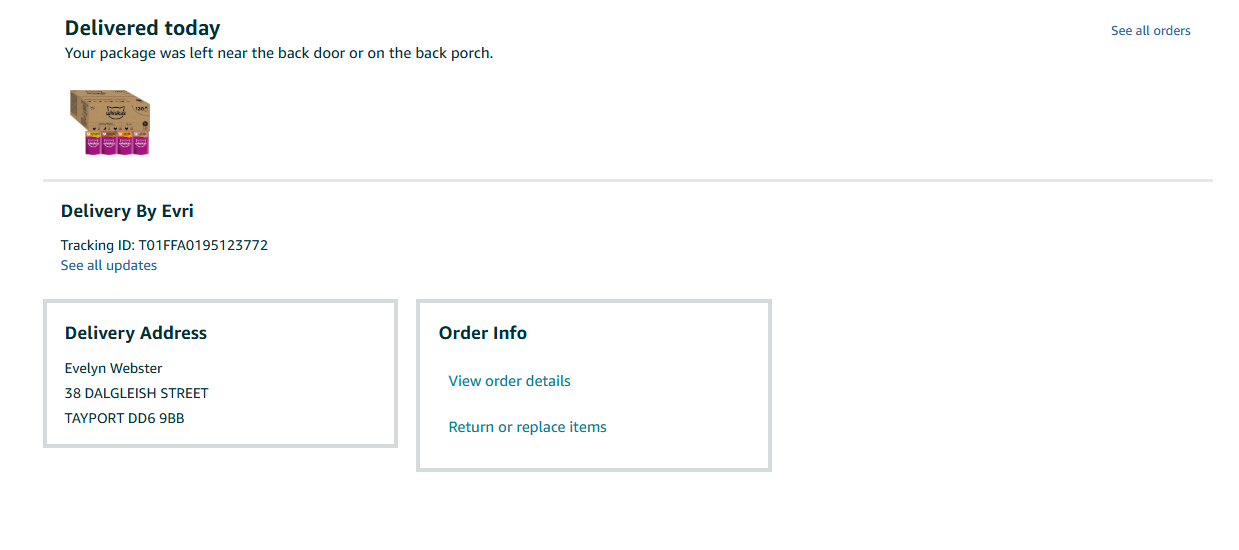Click the Delivery Address heading

pyautogui.click(x=136, y=333)
